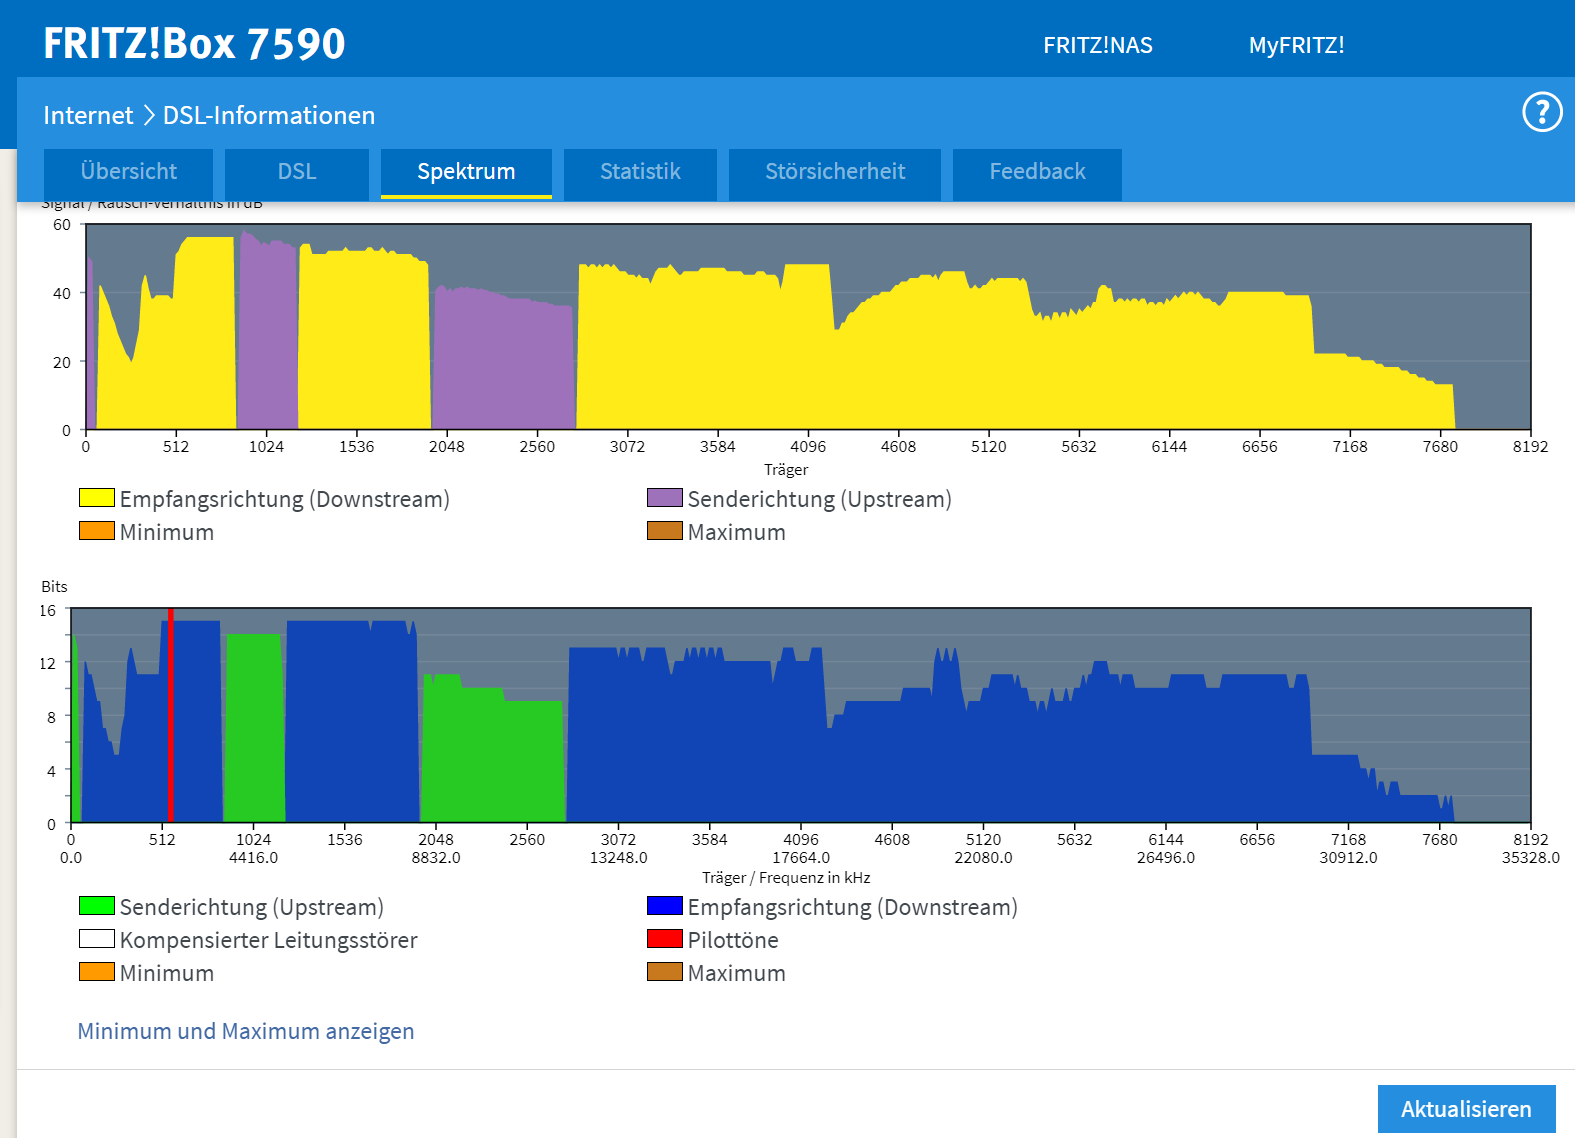Click the FRITZ!Box 7590 logo
This screenshot has width=1575, height=1138.
[x=194, y=44]
